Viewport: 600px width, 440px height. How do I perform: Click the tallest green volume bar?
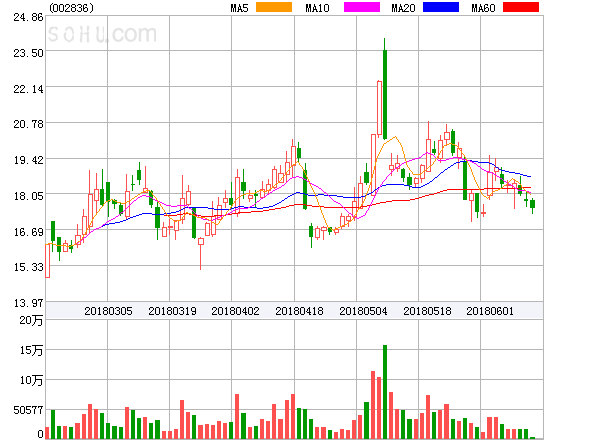coord(385,392)
